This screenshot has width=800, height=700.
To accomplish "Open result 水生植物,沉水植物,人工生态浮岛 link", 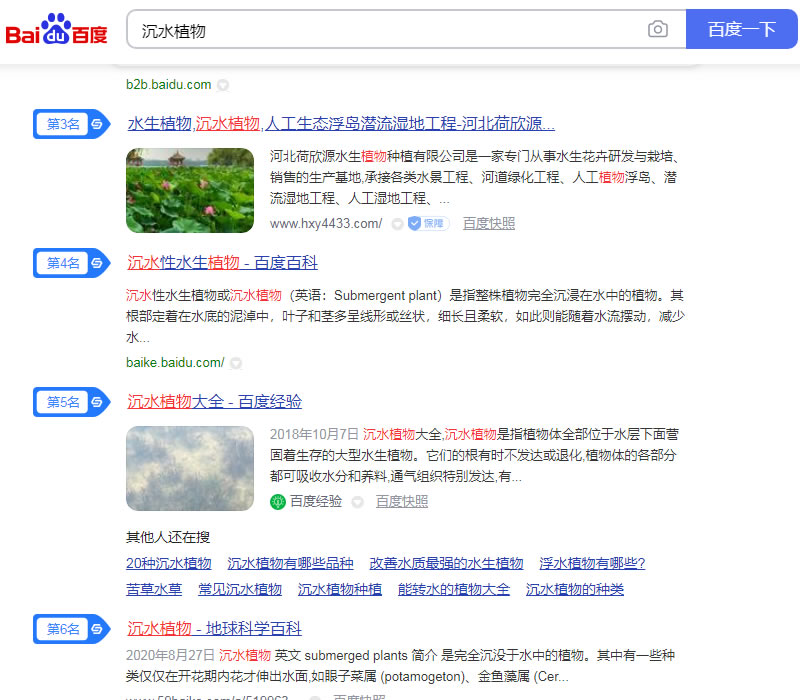I will click(x=341, y=123).
